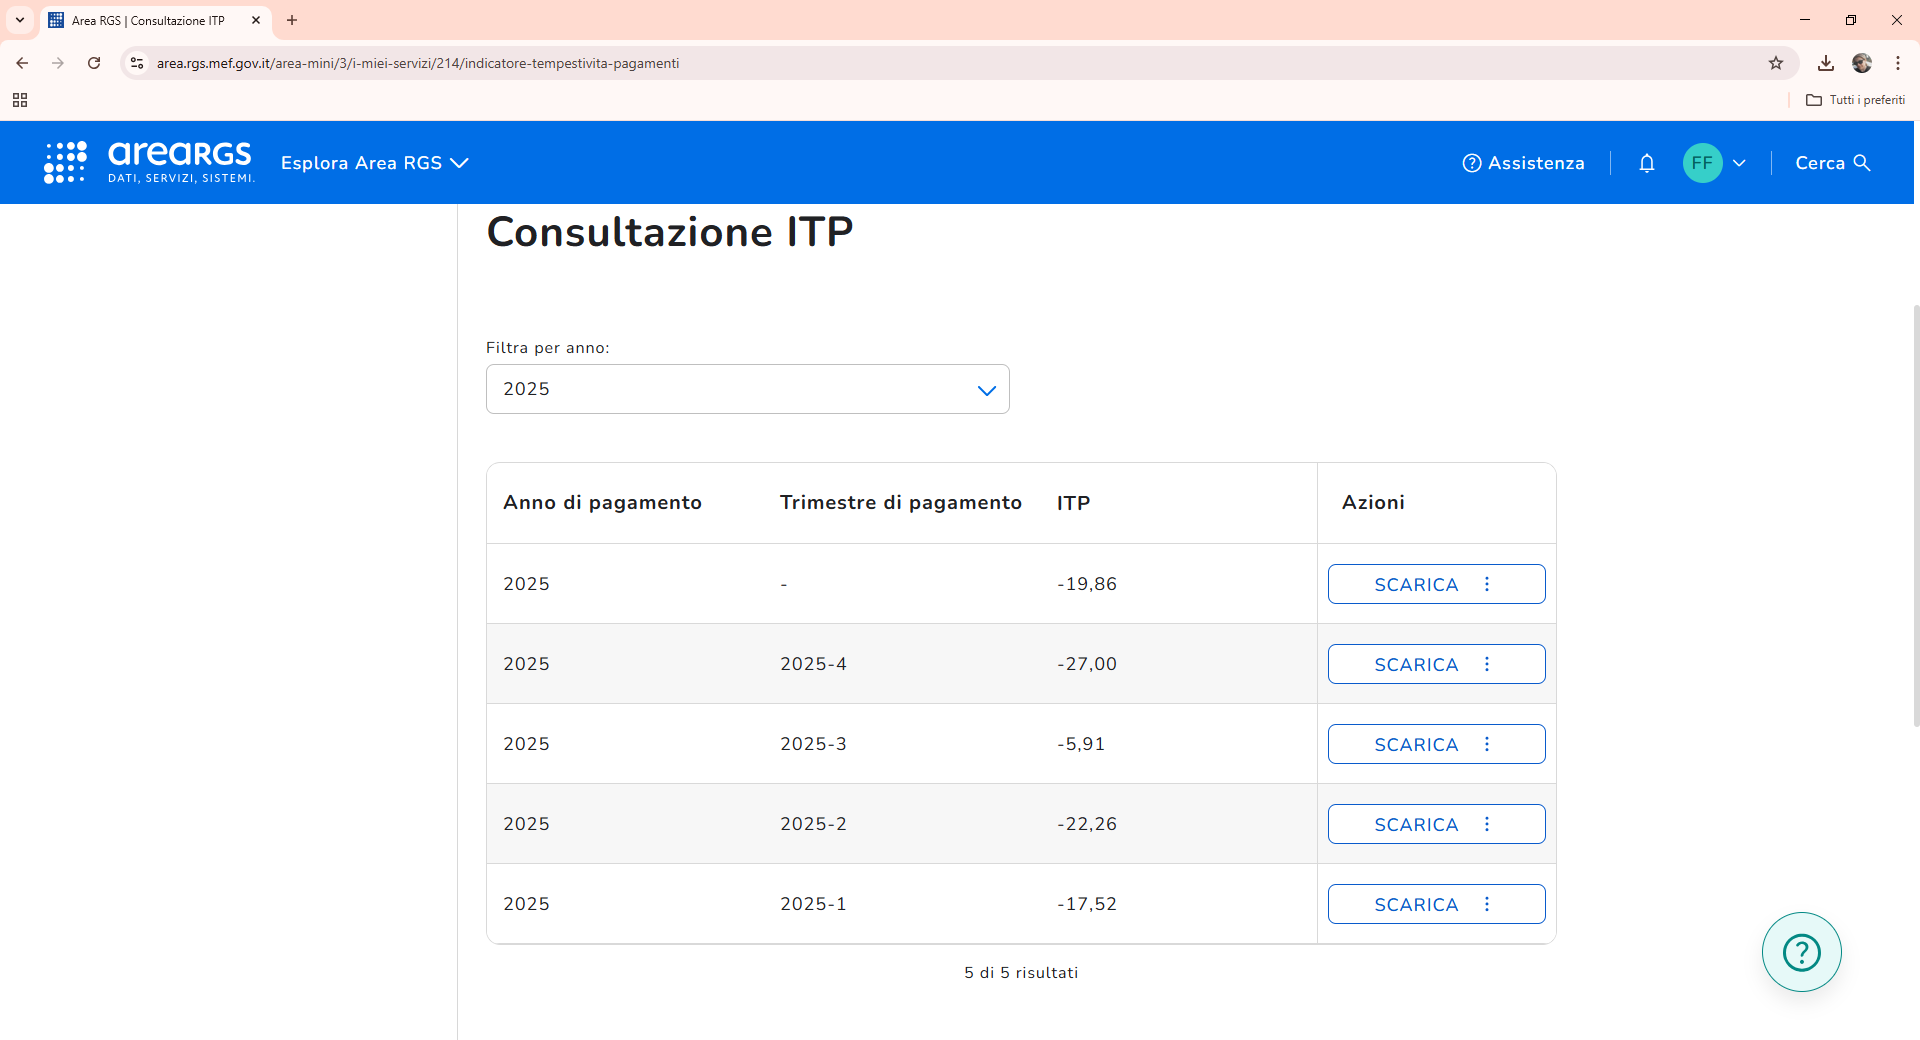Expand the user account chevron

1739,163
